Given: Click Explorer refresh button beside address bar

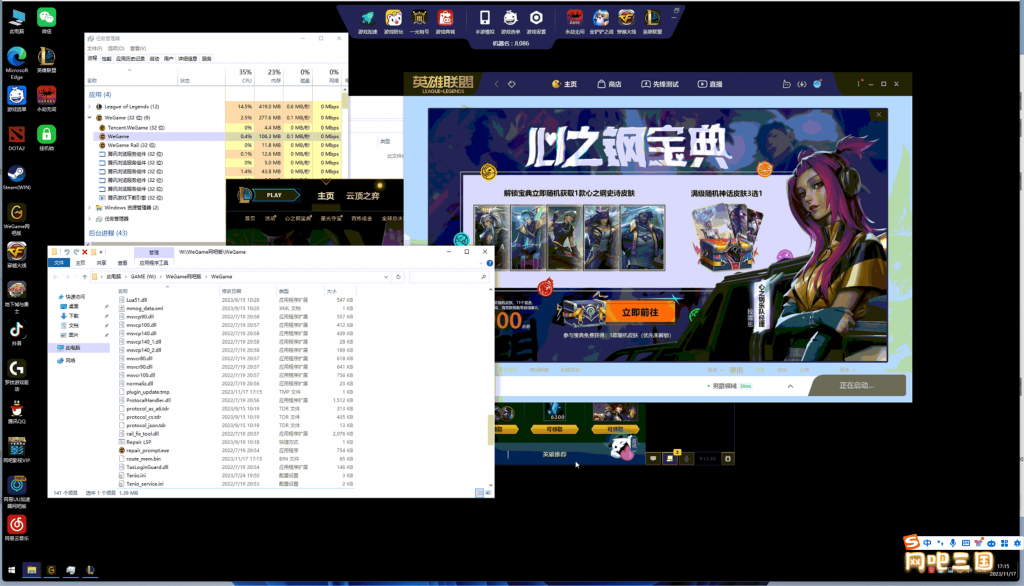Looking at the screenshot, I should pyautogui.click(x=398, y=277).
